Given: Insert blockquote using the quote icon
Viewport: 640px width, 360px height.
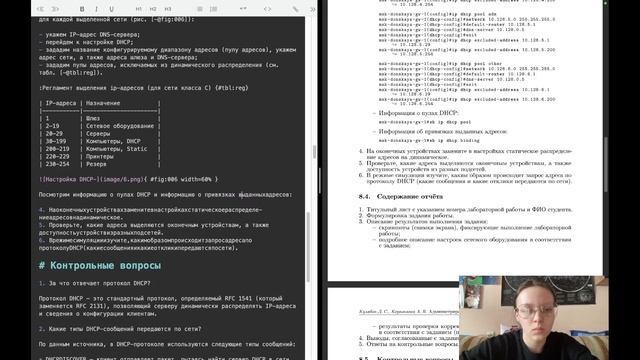Looking at the screenshot, I should [243, 9].
